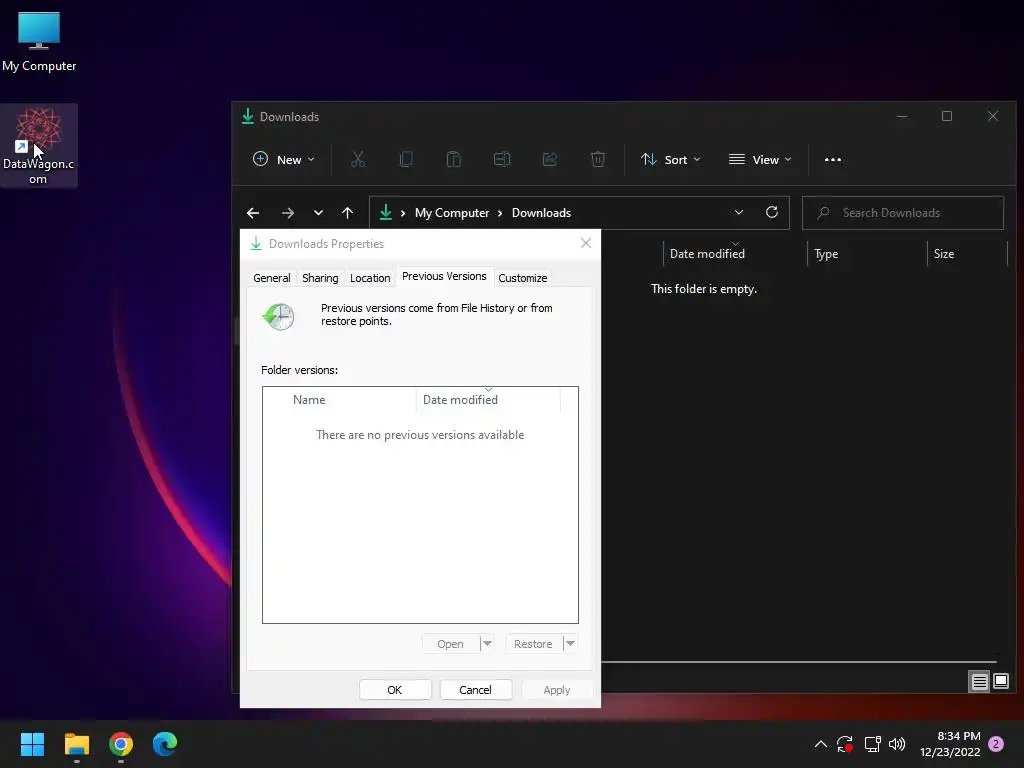Open the View dropdown
Viewport: 1024px width, 768px height.
click(760, 159)
